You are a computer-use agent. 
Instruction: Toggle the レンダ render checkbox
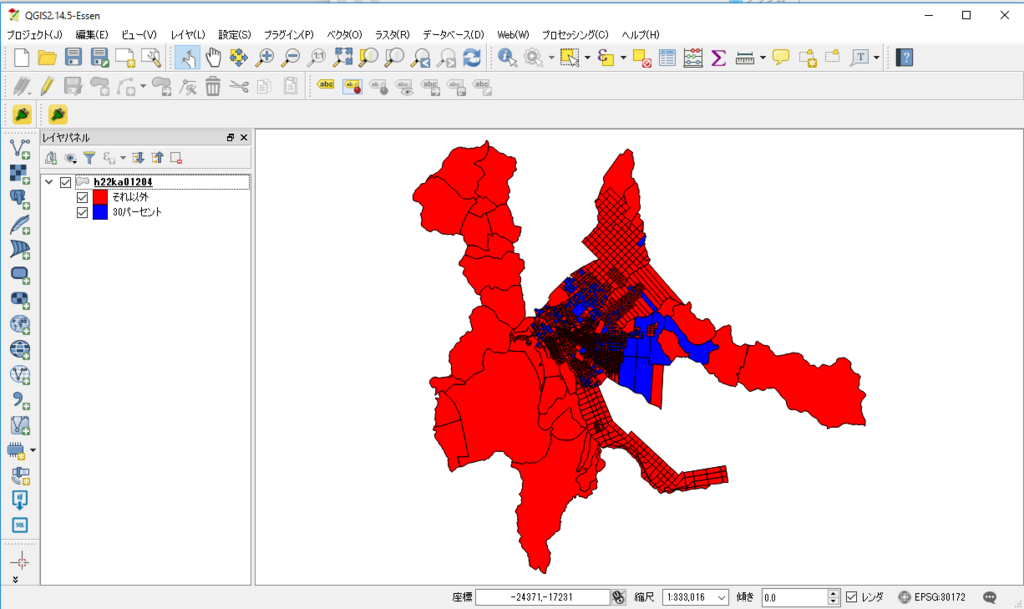[851, 597]
